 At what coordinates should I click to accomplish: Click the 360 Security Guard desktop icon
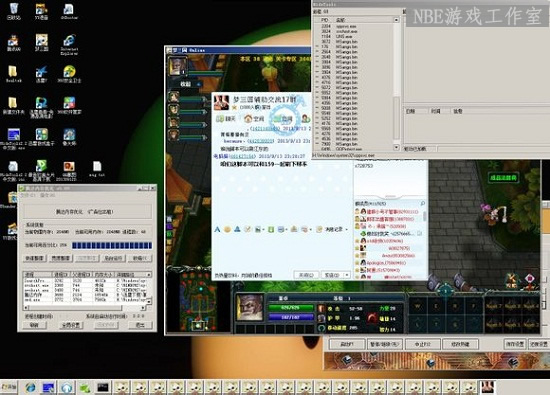(69, 74)
